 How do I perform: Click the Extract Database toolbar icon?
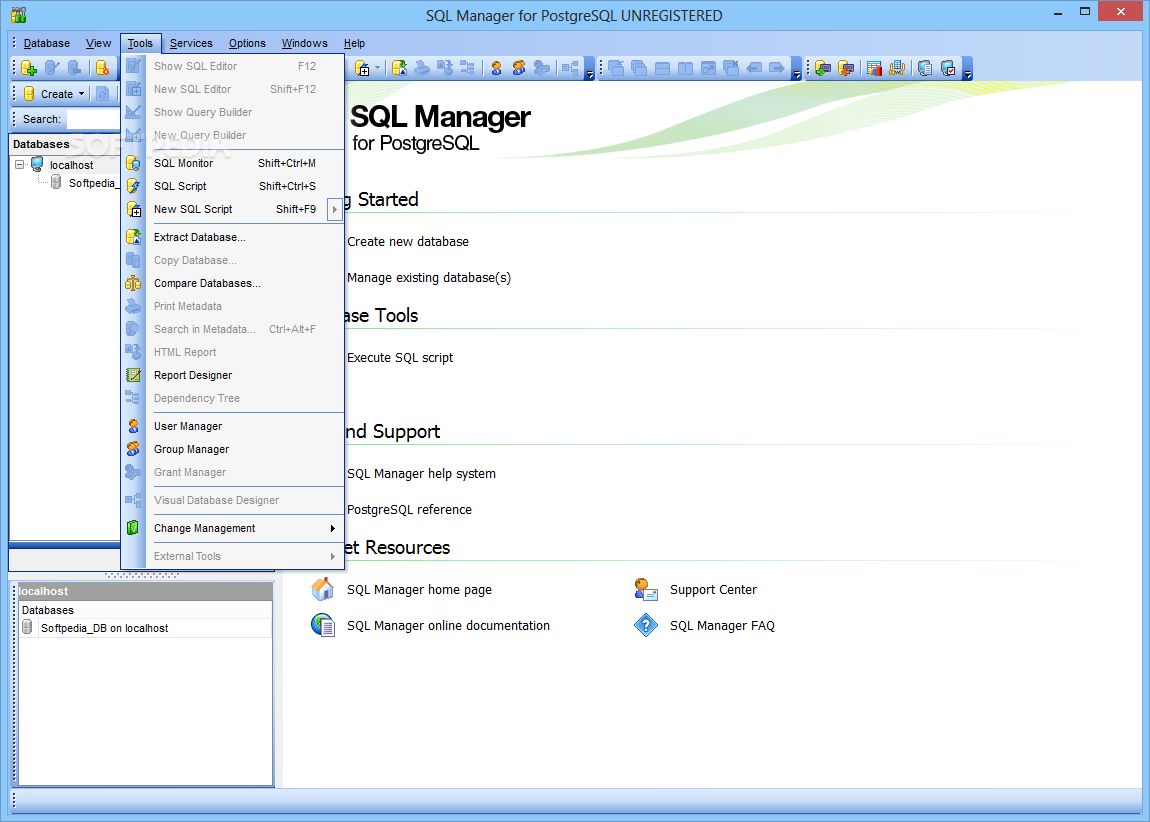click(399, 68)
